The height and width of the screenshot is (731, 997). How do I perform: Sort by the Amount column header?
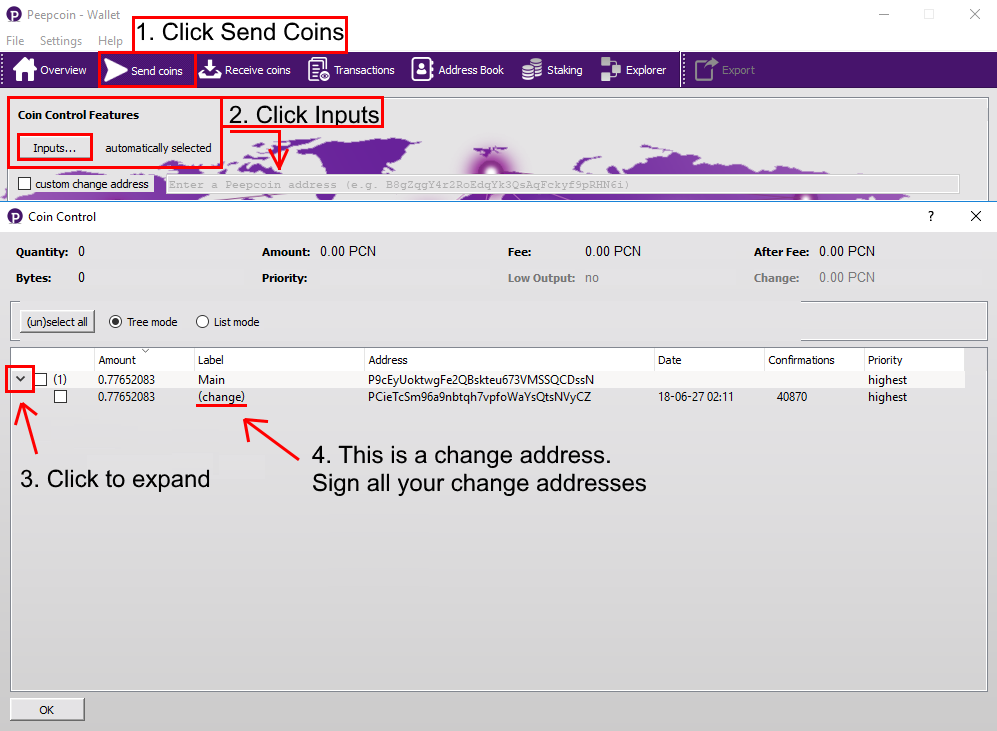(x=144, y=360)
